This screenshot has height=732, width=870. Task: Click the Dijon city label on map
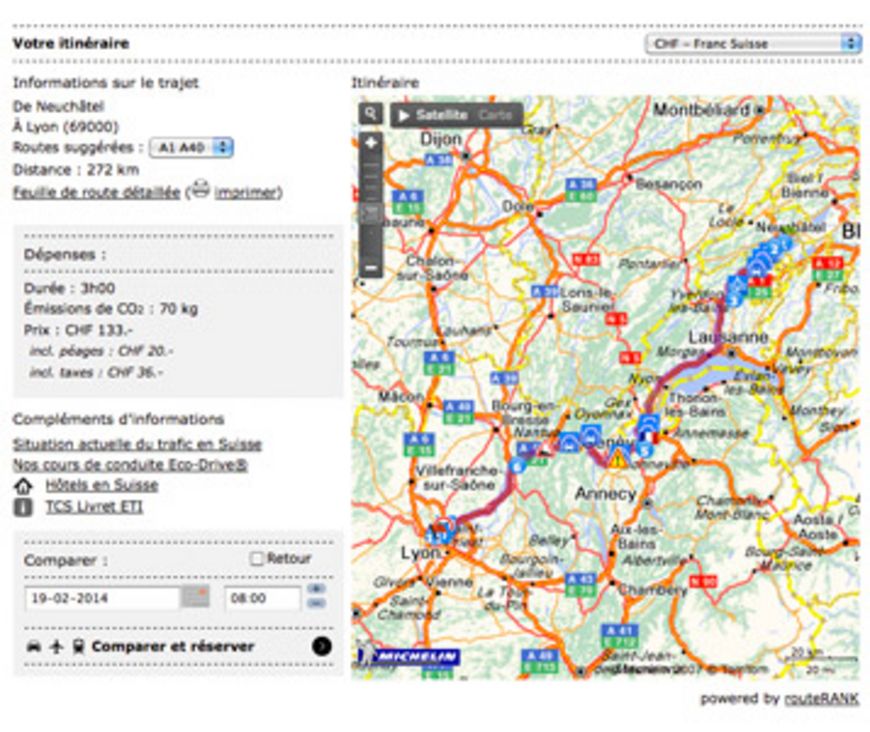click(441, 139)
